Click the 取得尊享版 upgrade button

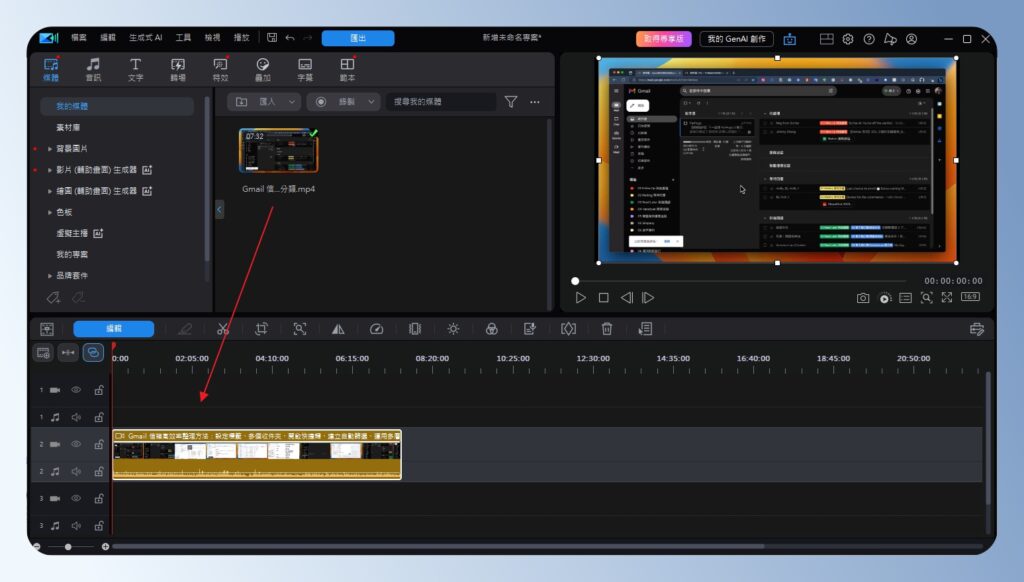coord(662,38)
